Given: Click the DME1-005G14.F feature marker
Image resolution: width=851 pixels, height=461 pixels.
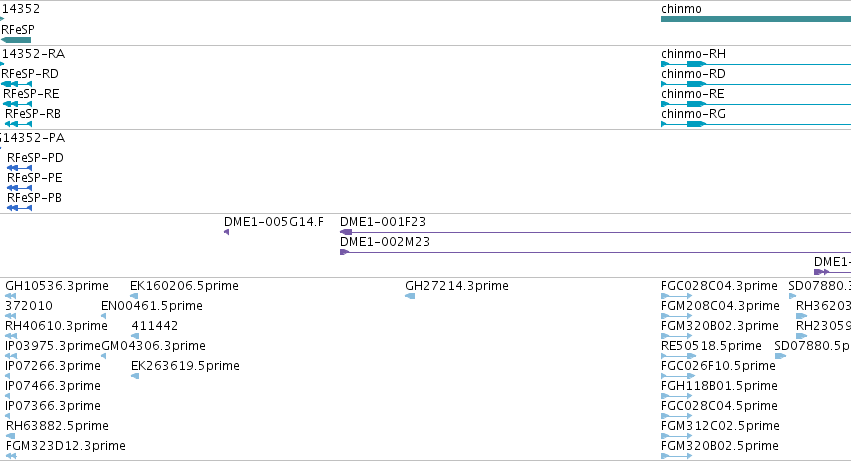Looking at the screenshot, I should pyautogui.click(x=227, y=232).
